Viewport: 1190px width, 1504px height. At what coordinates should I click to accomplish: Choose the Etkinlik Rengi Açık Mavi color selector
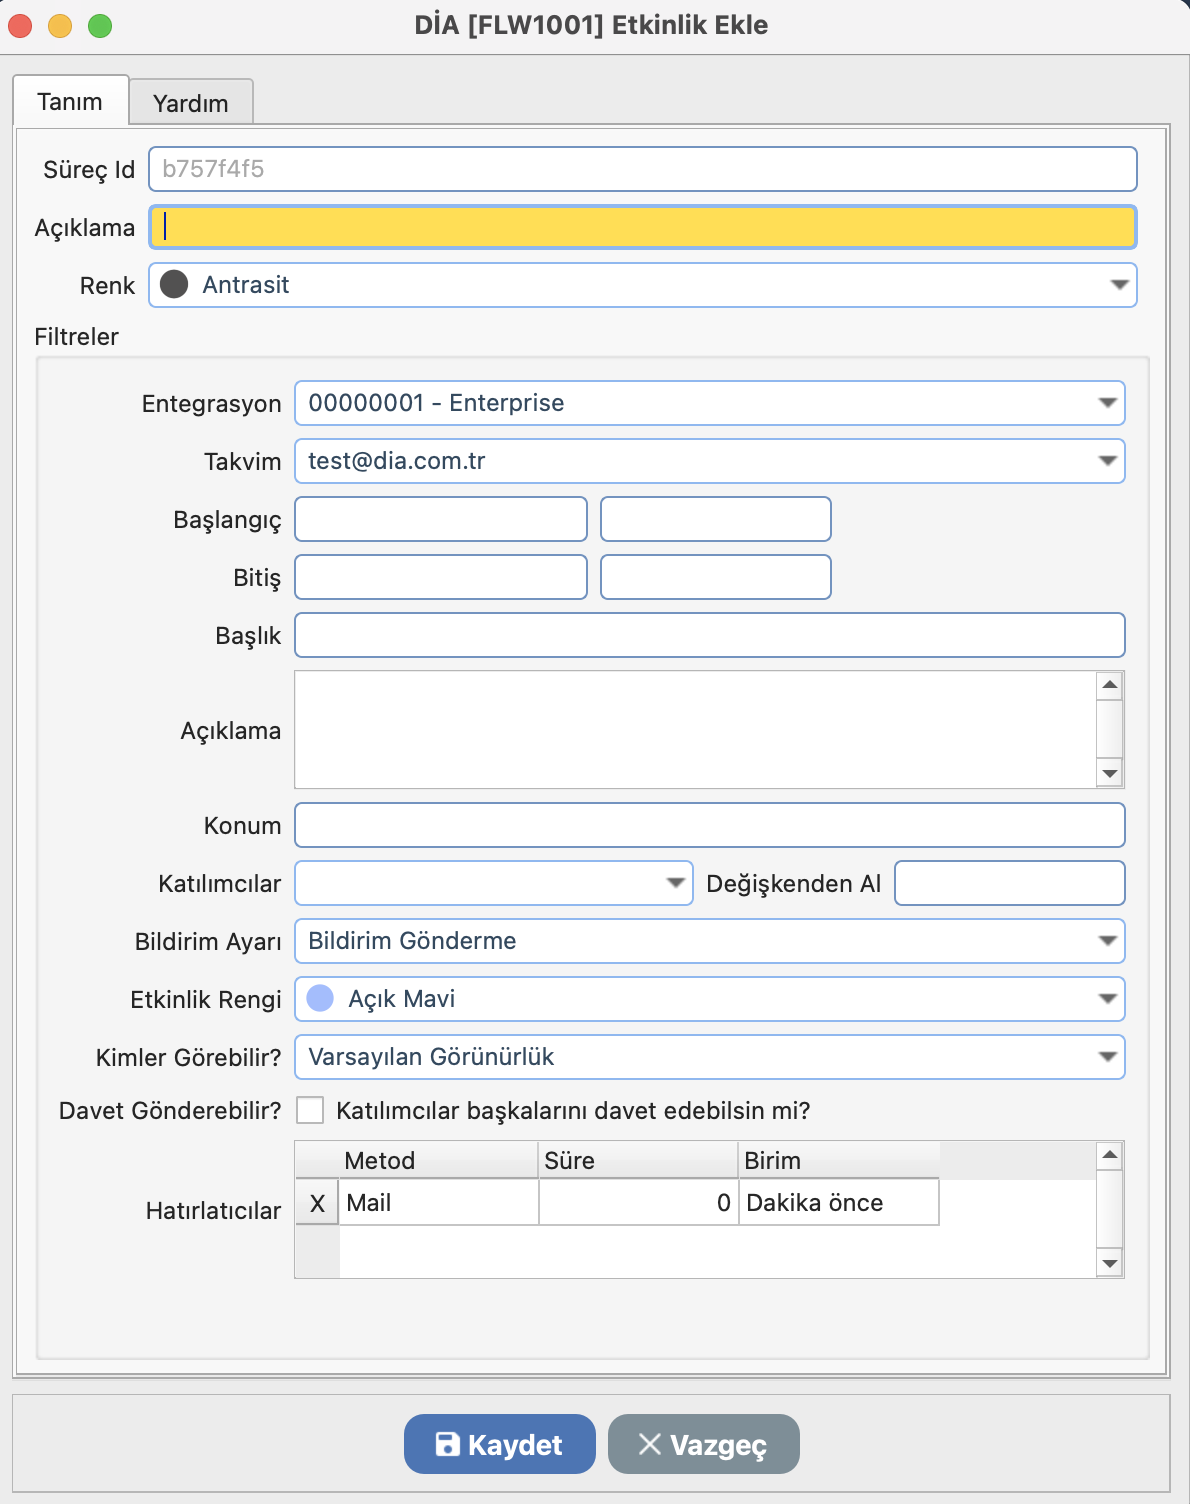pyautogui.click(x=709, y=999)
